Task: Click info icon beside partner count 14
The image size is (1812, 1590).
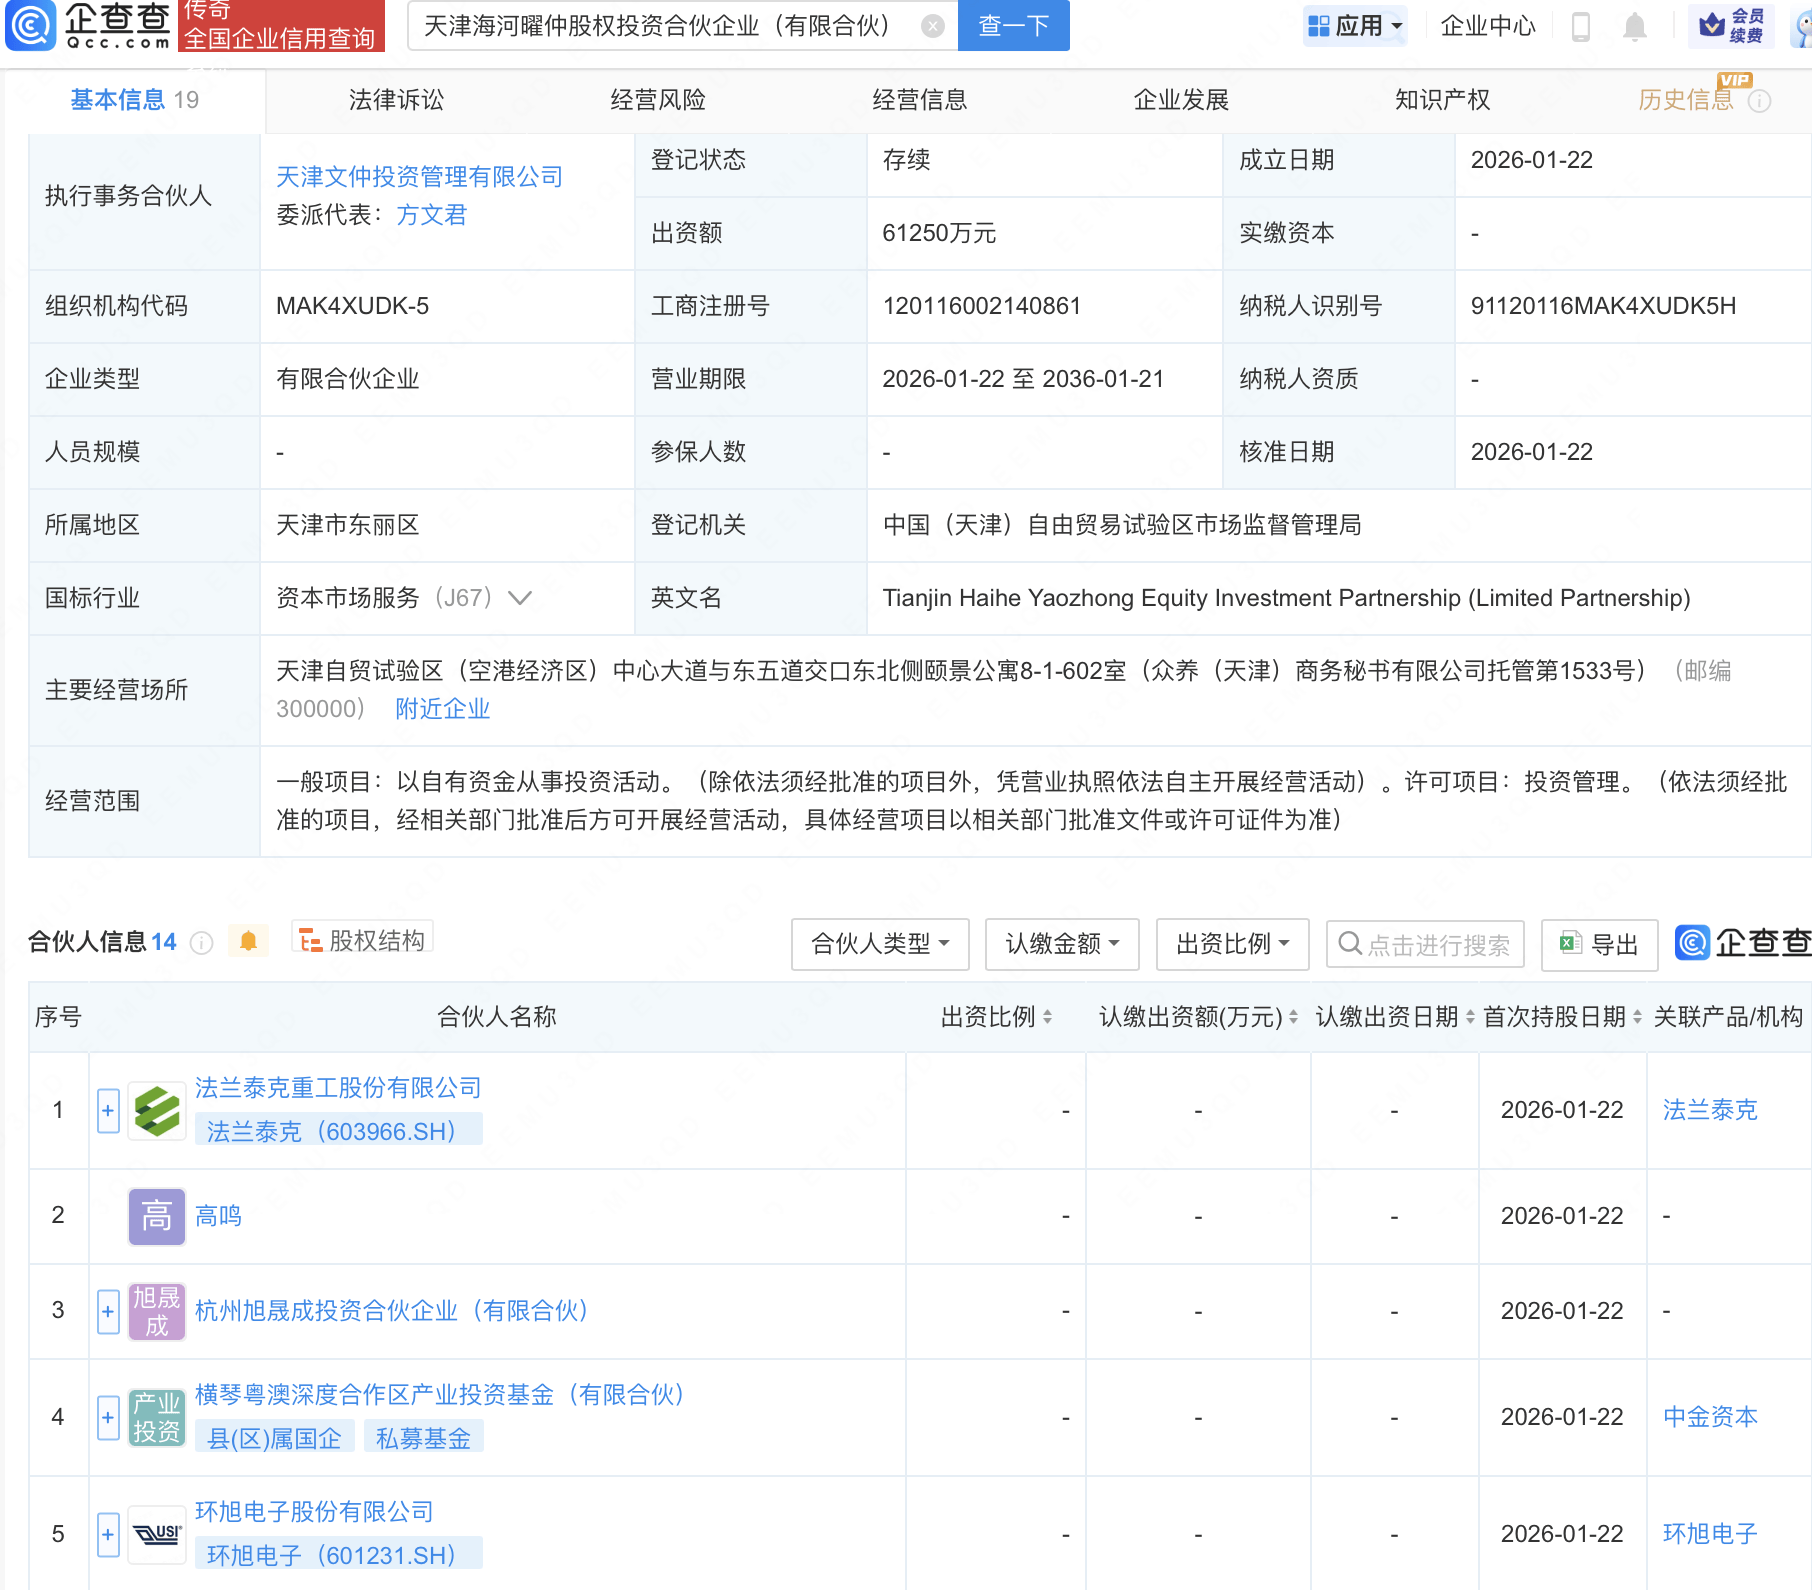Action: 202,943
